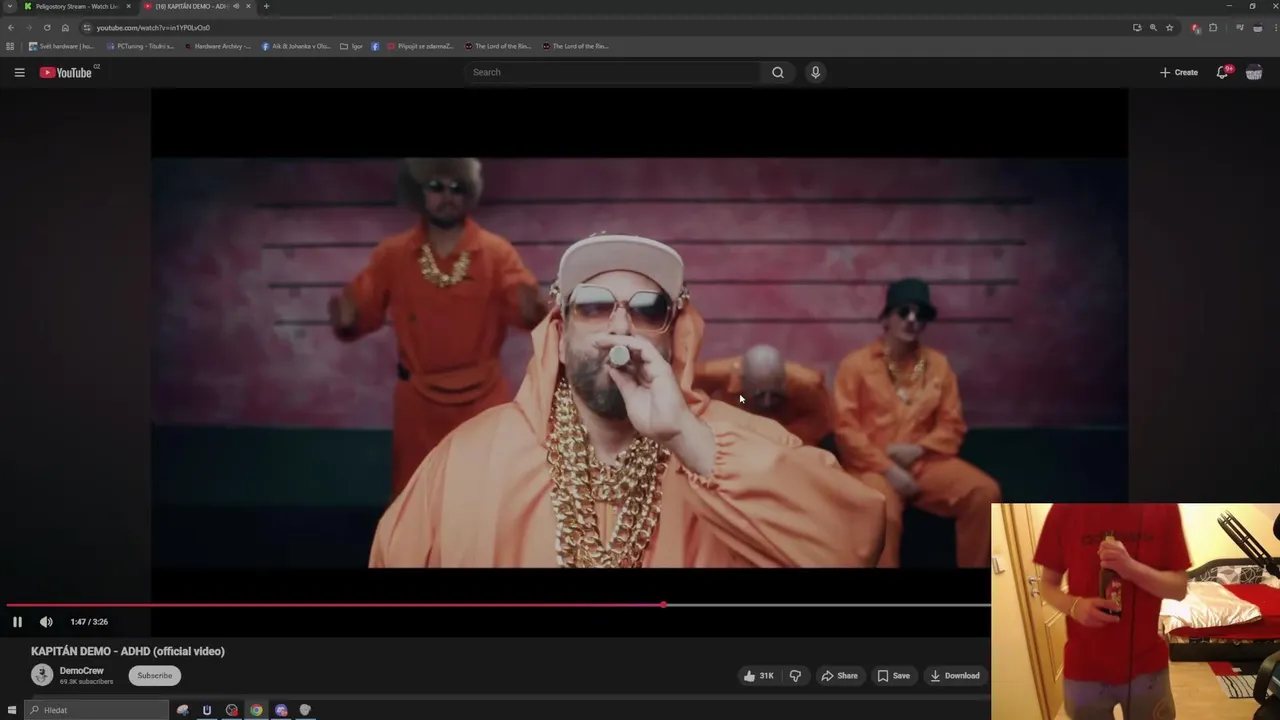Open the tab search dropdown arrow

click(x=10, y=7)
